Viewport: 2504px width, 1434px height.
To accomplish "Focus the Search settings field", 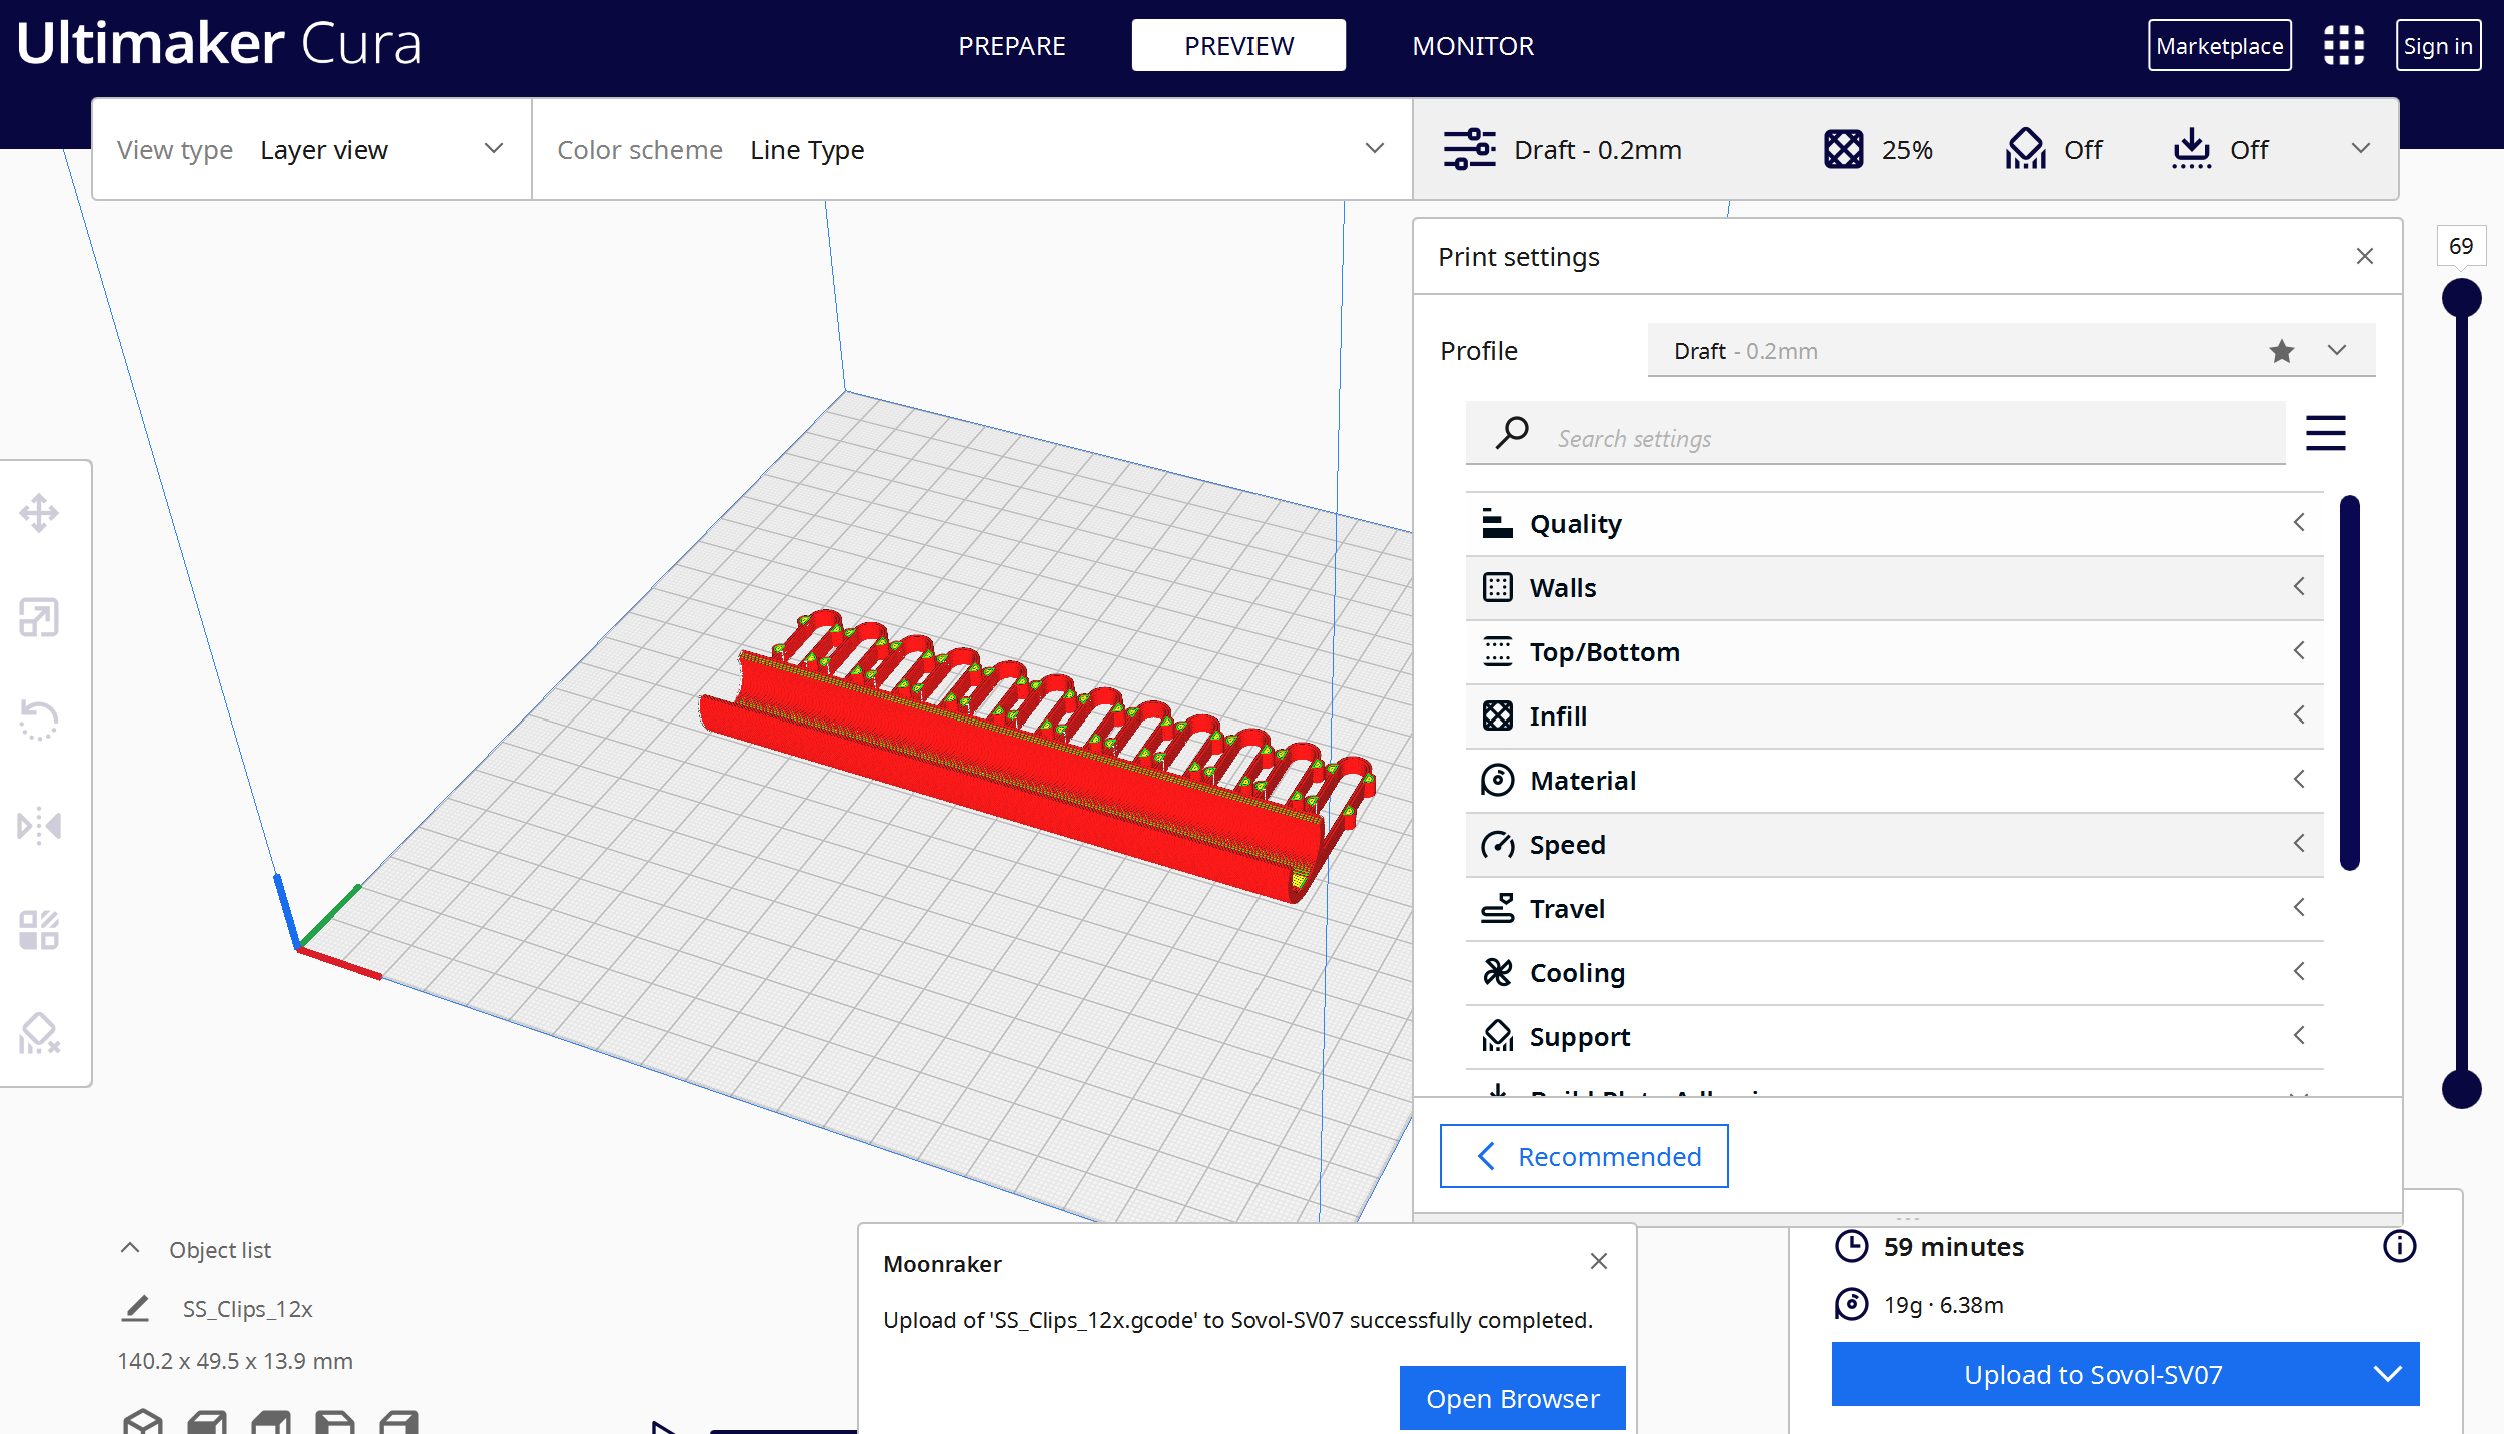I will pyautogui.click(x=1875, y=433).
